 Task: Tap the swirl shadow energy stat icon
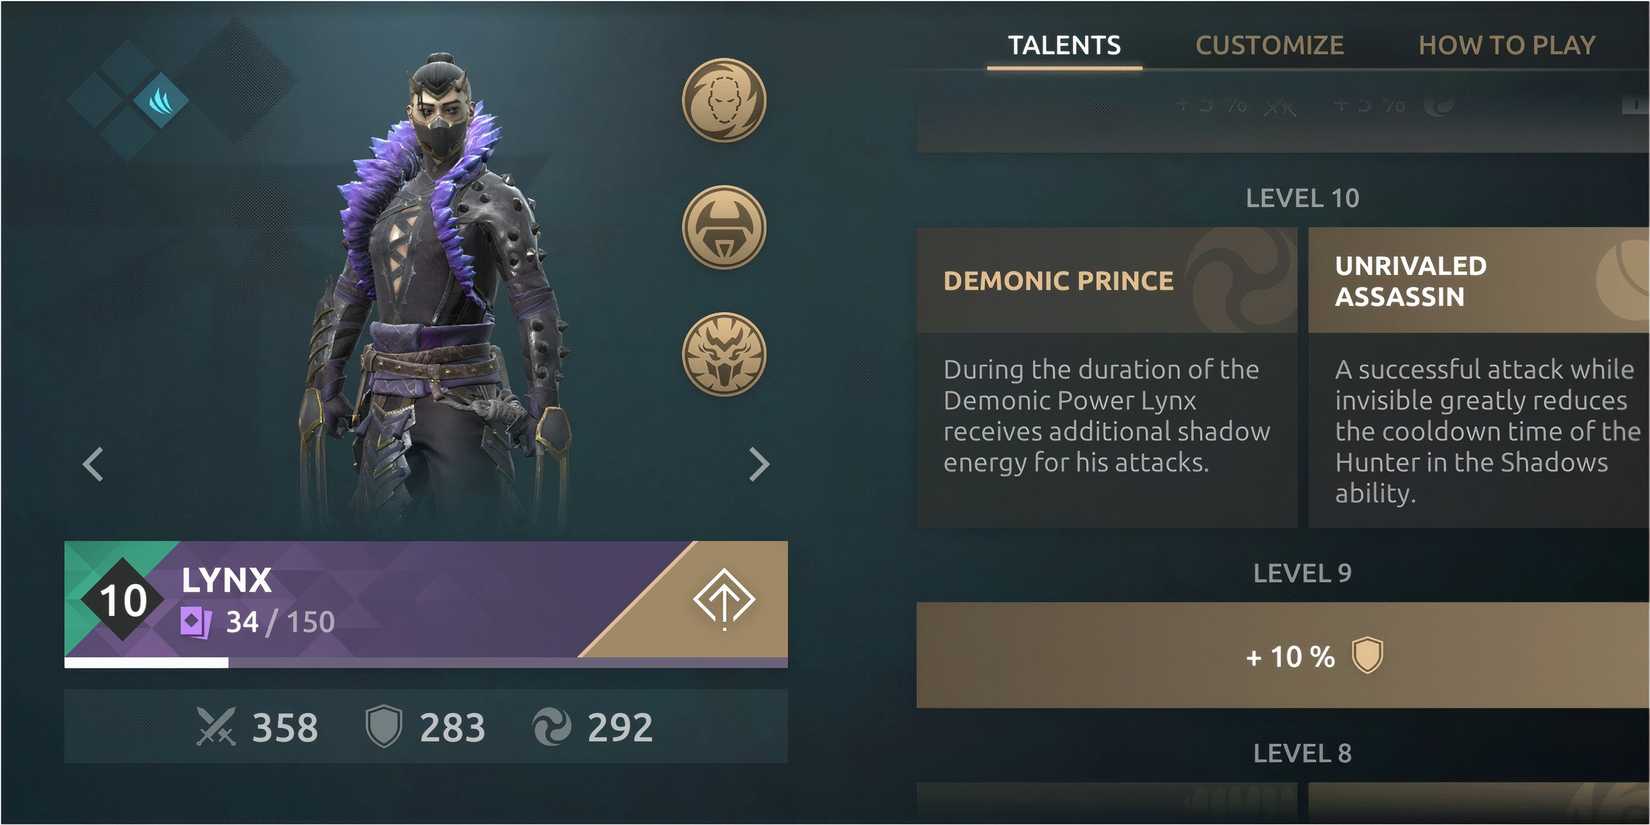coord(551,727)
